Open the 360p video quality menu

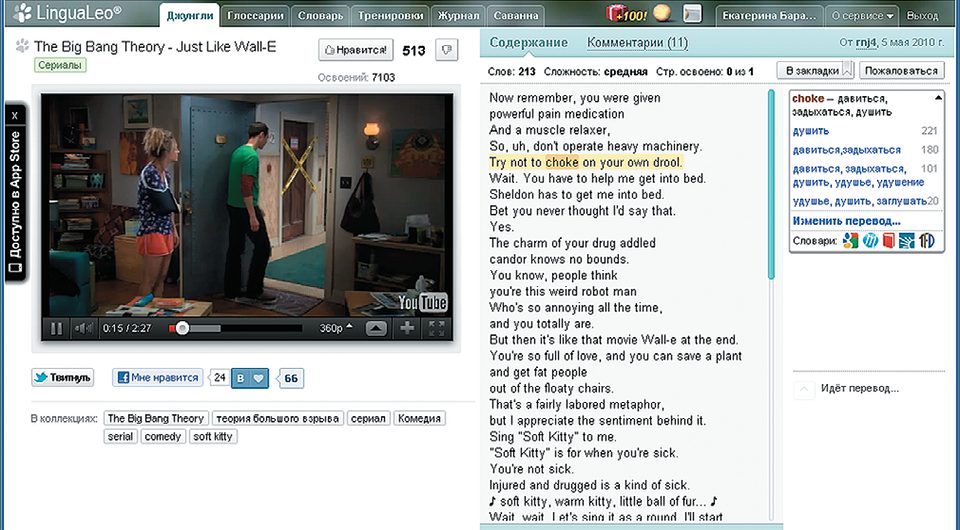coord(331,328)
